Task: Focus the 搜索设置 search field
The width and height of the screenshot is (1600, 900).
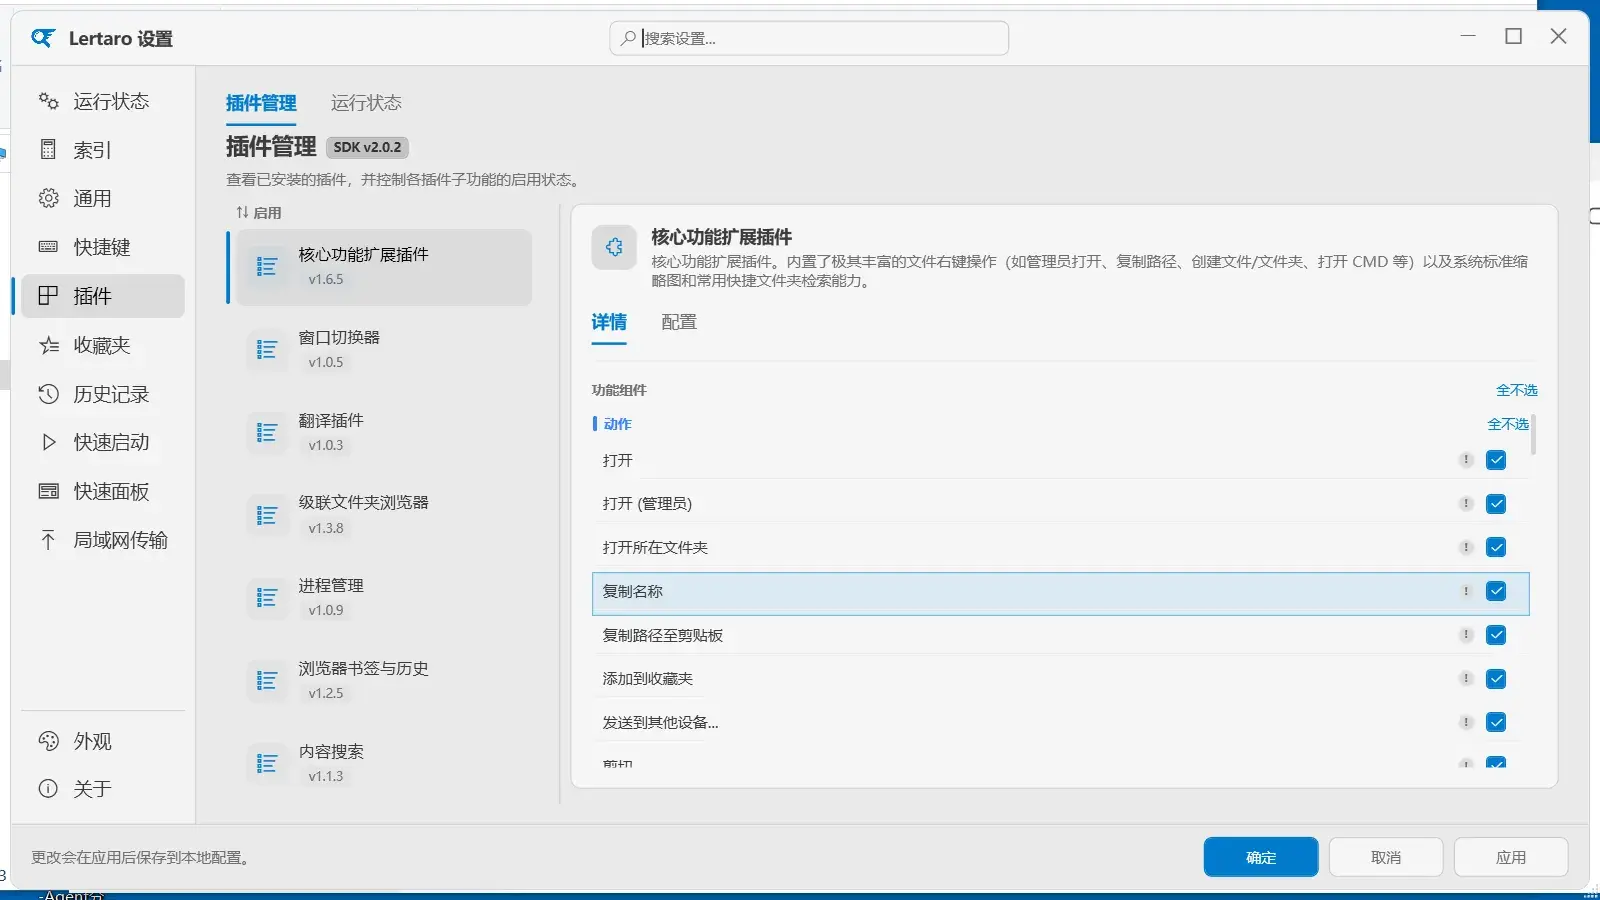Action: [809, 38]
